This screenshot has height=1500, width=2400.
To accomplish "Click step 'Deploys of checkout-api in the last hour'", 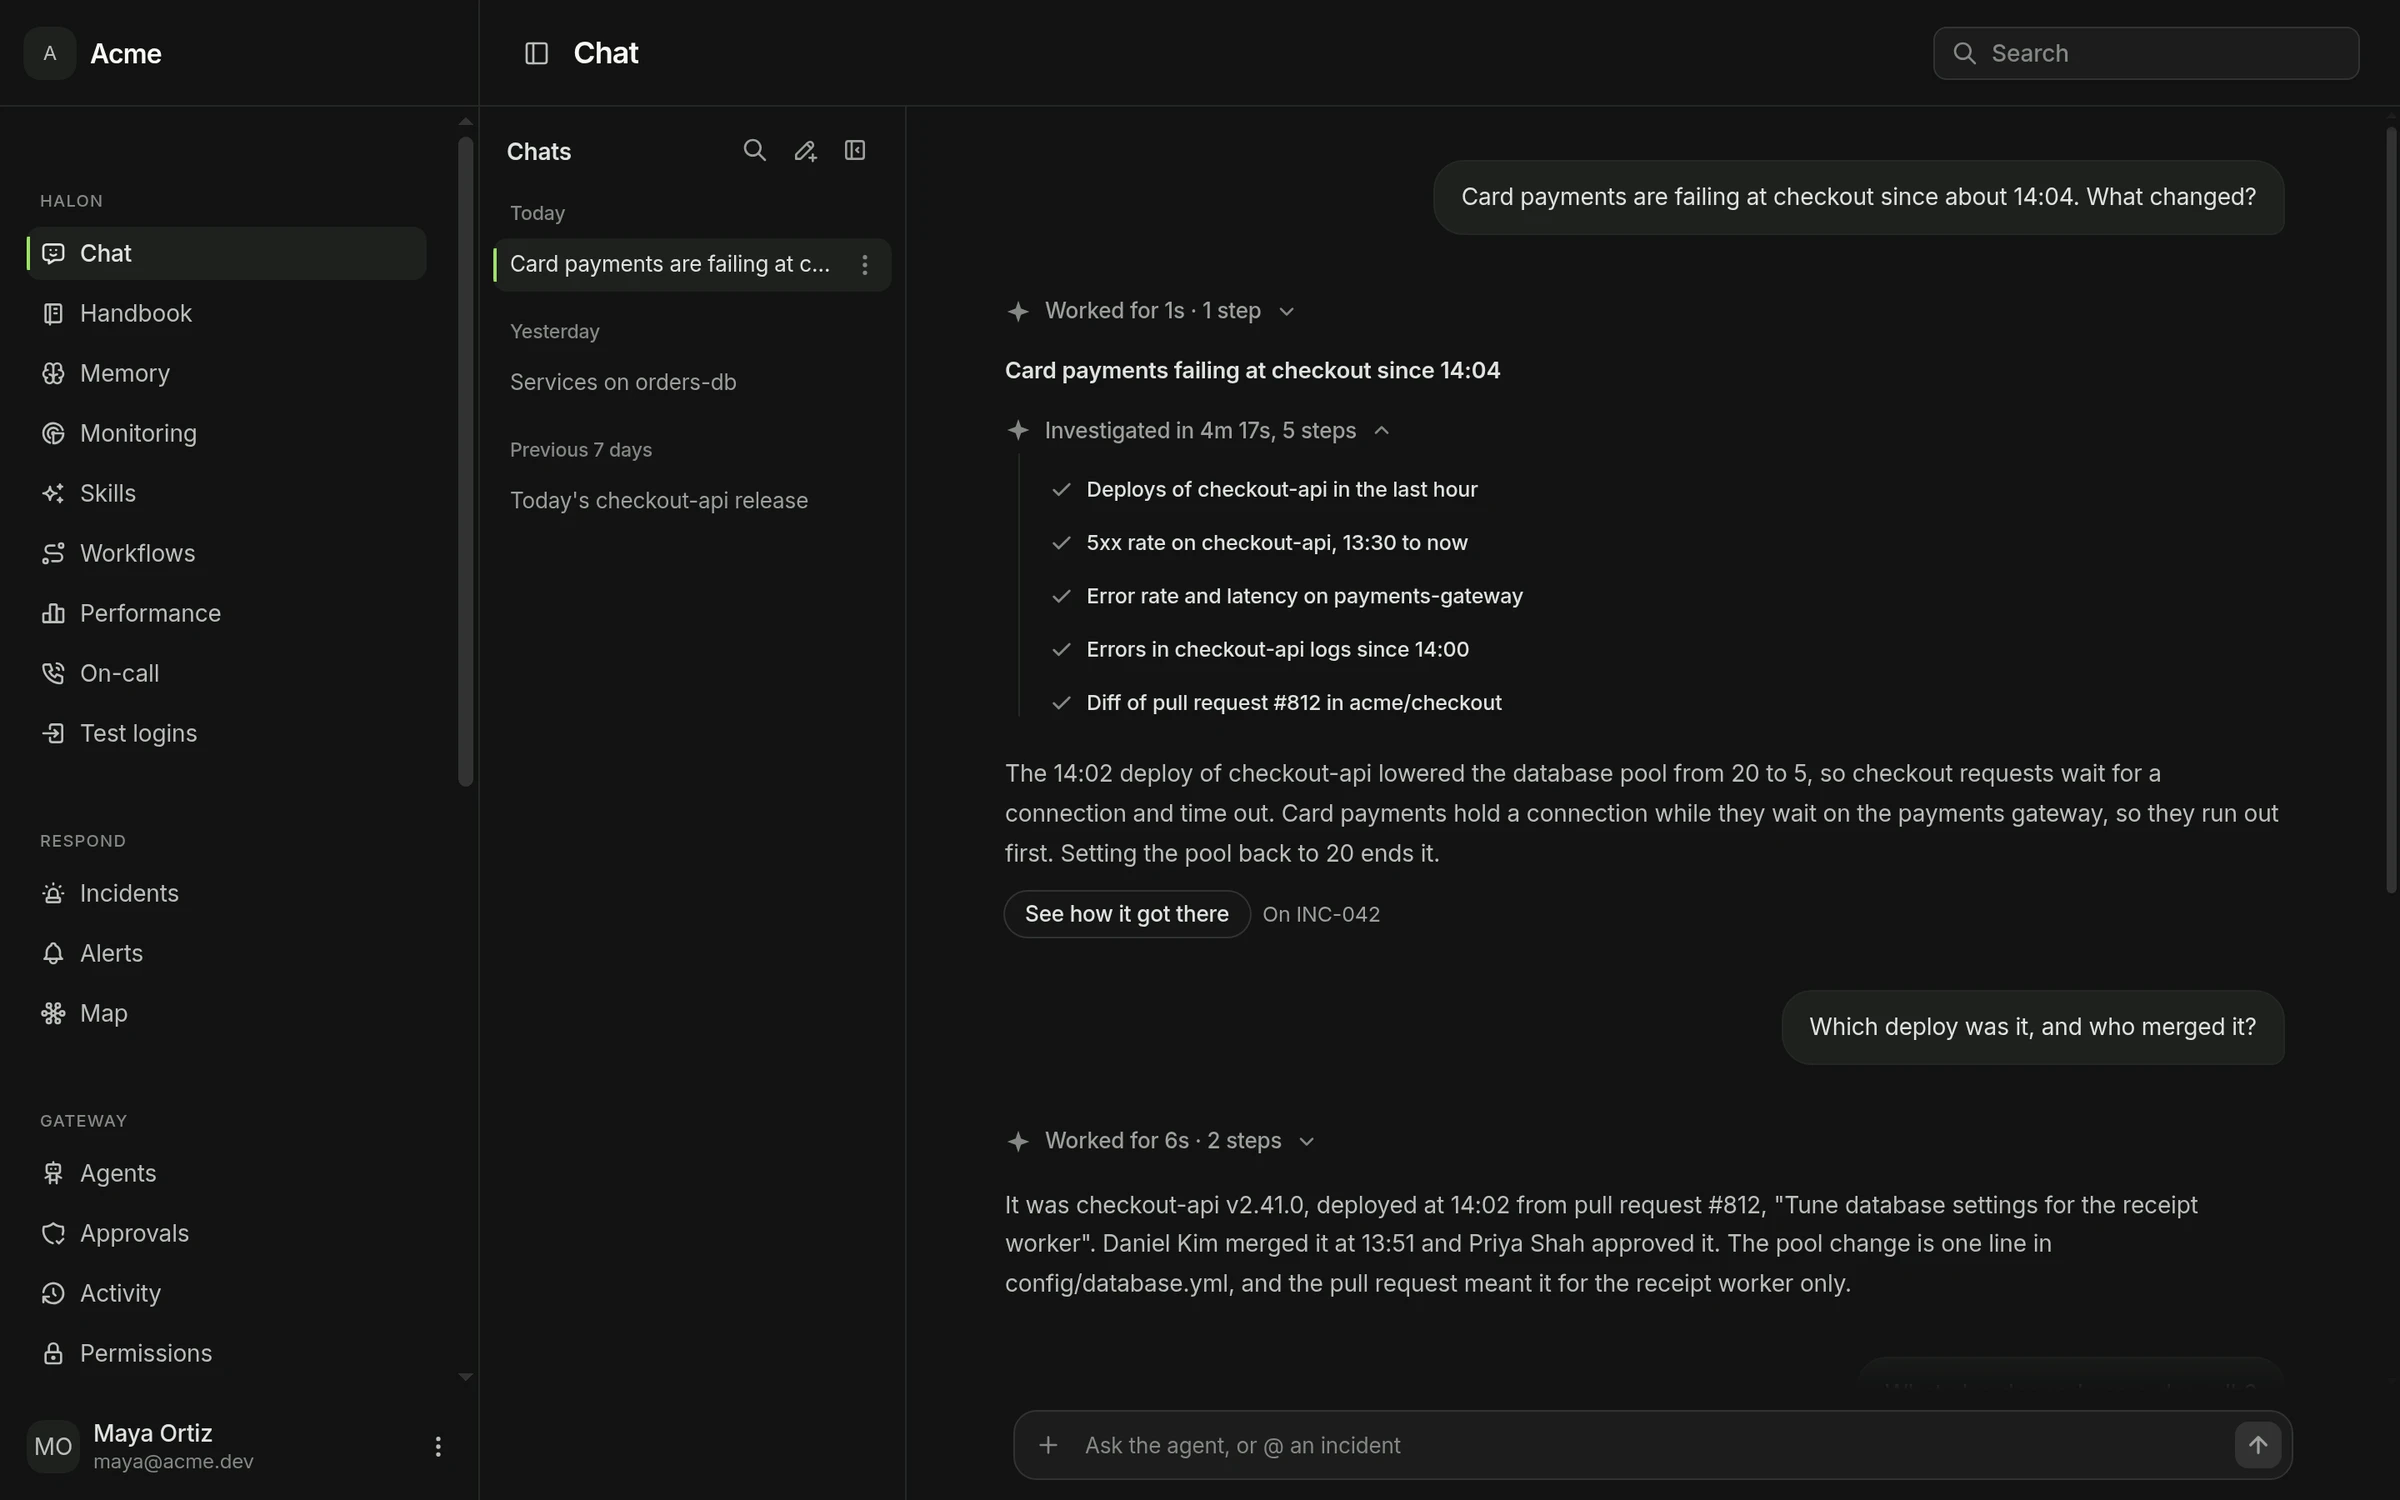I will pos(1265,490).
